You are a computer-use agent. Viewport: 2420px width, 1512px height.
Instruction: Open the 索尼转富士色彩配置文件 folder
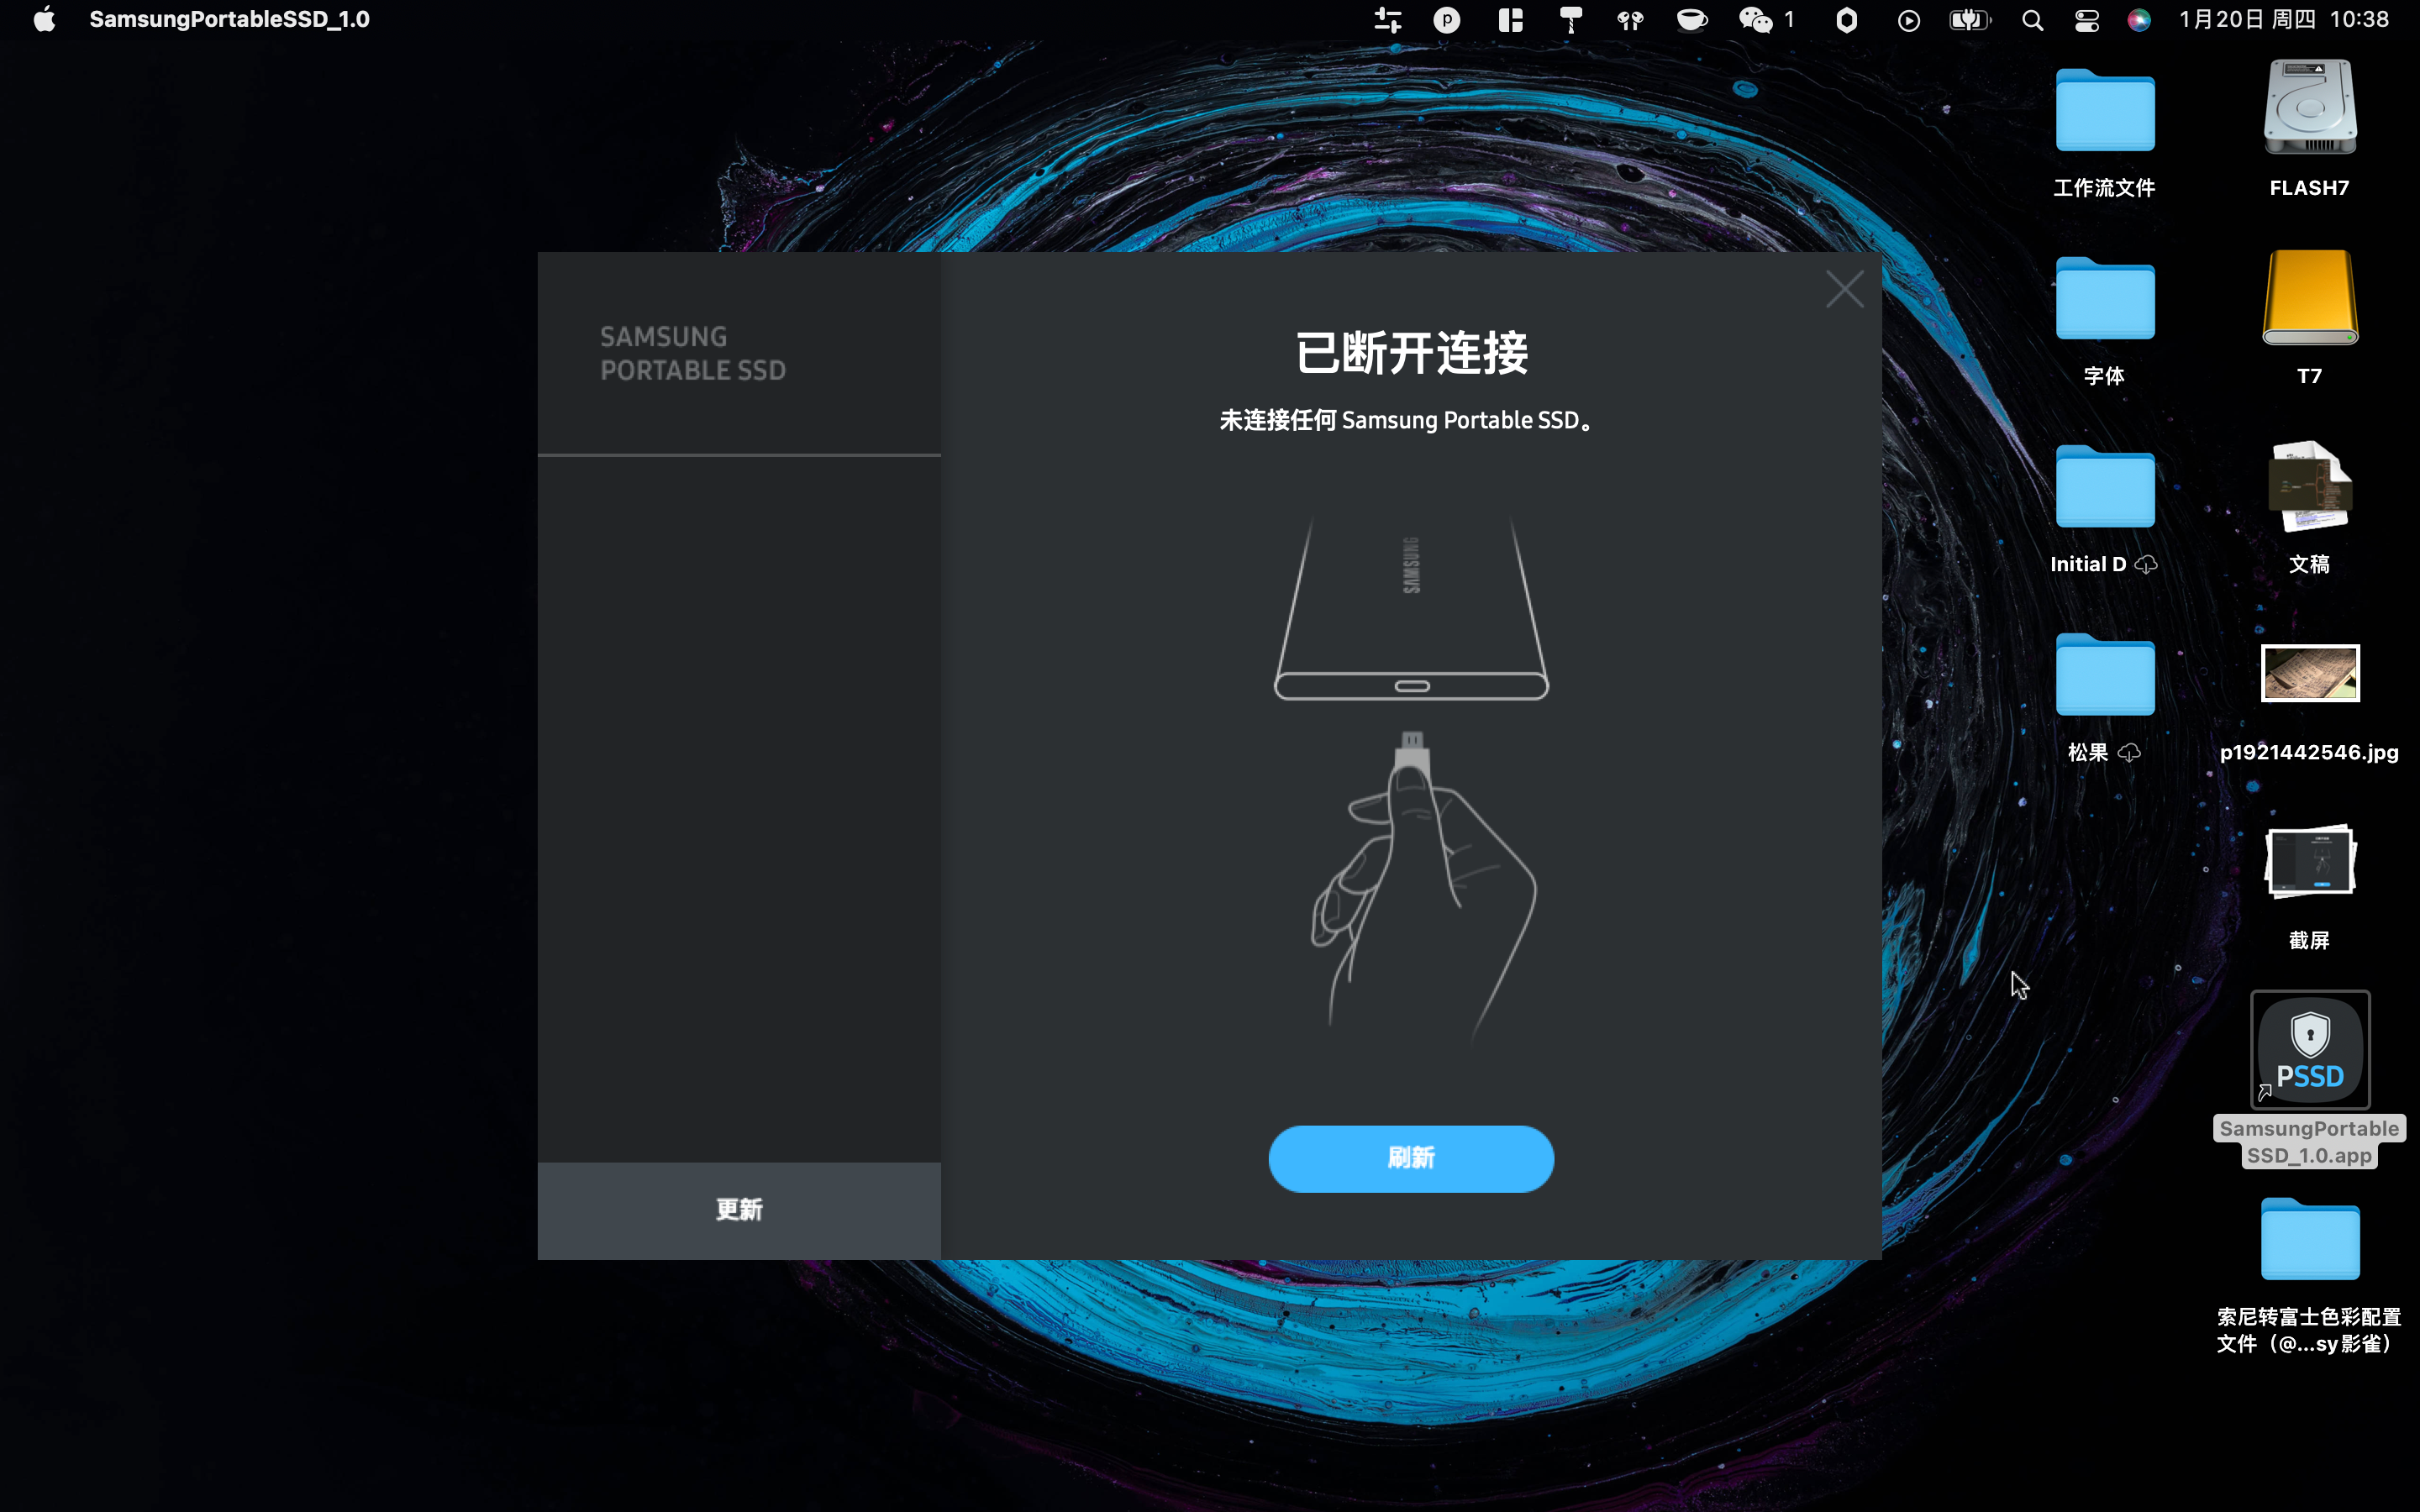tap(2309, 1240)
